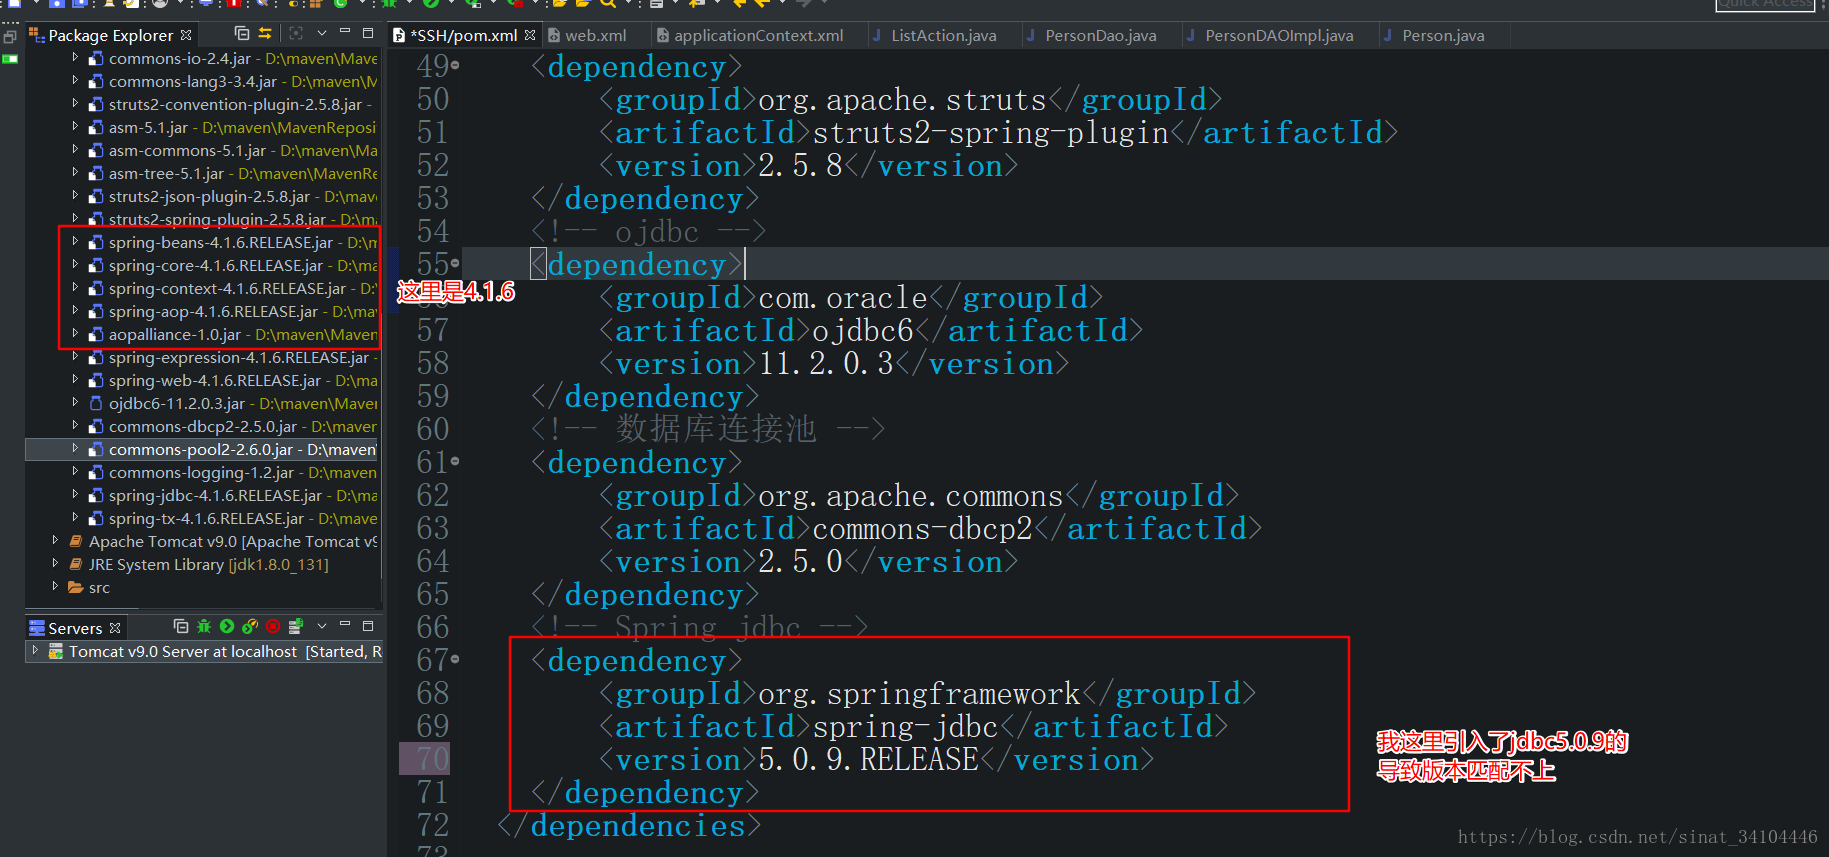The image size is (1829, 857).
Task: Expand struts2-convention-plugin-2.5.8.jar node
Action: tap(75, 104)
